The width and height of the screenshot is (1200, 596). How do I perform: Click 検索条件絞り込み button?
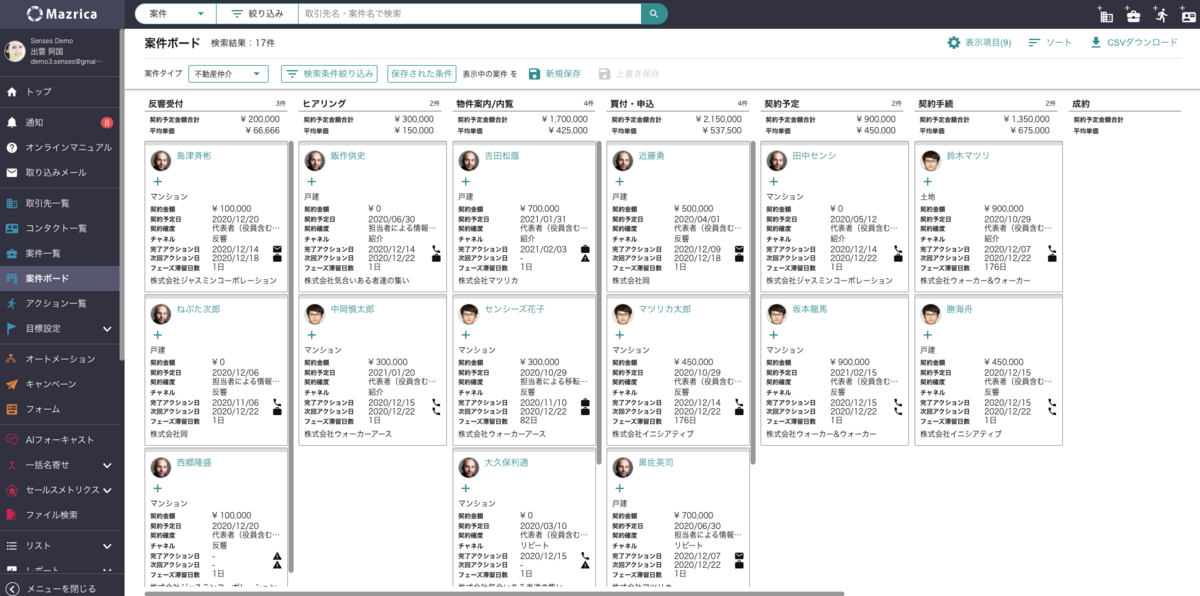[x=329, y=74]
